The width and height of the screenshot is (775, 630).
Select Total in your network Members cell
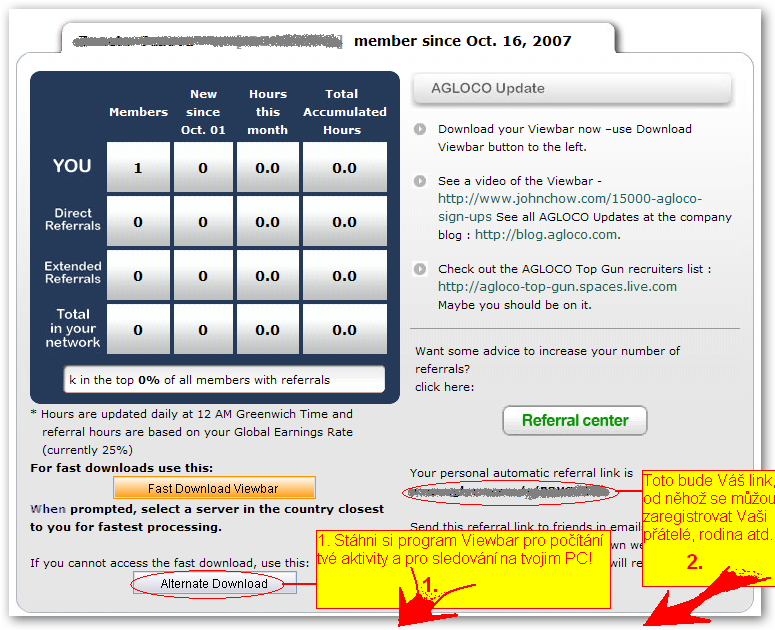[138, 329]
